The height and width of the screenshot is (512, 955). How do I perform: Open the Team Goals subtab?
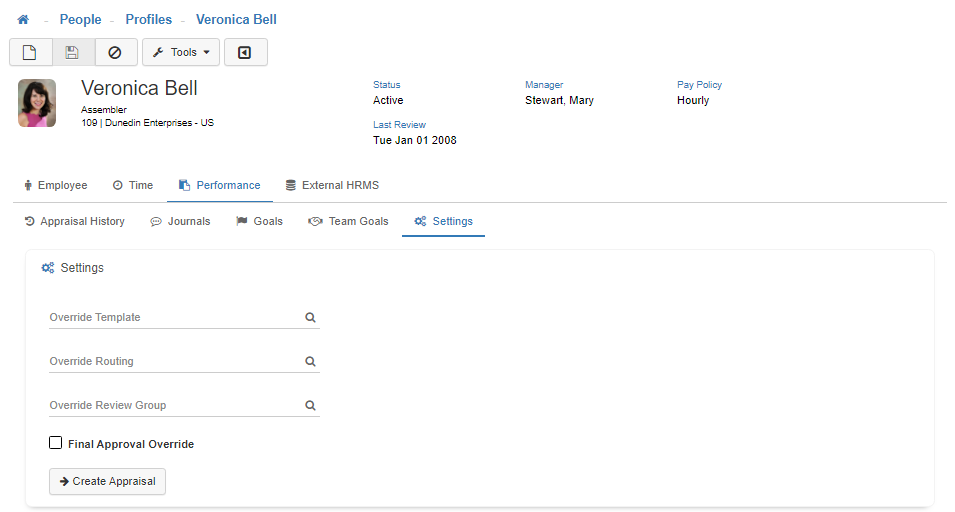pos(348,221)
